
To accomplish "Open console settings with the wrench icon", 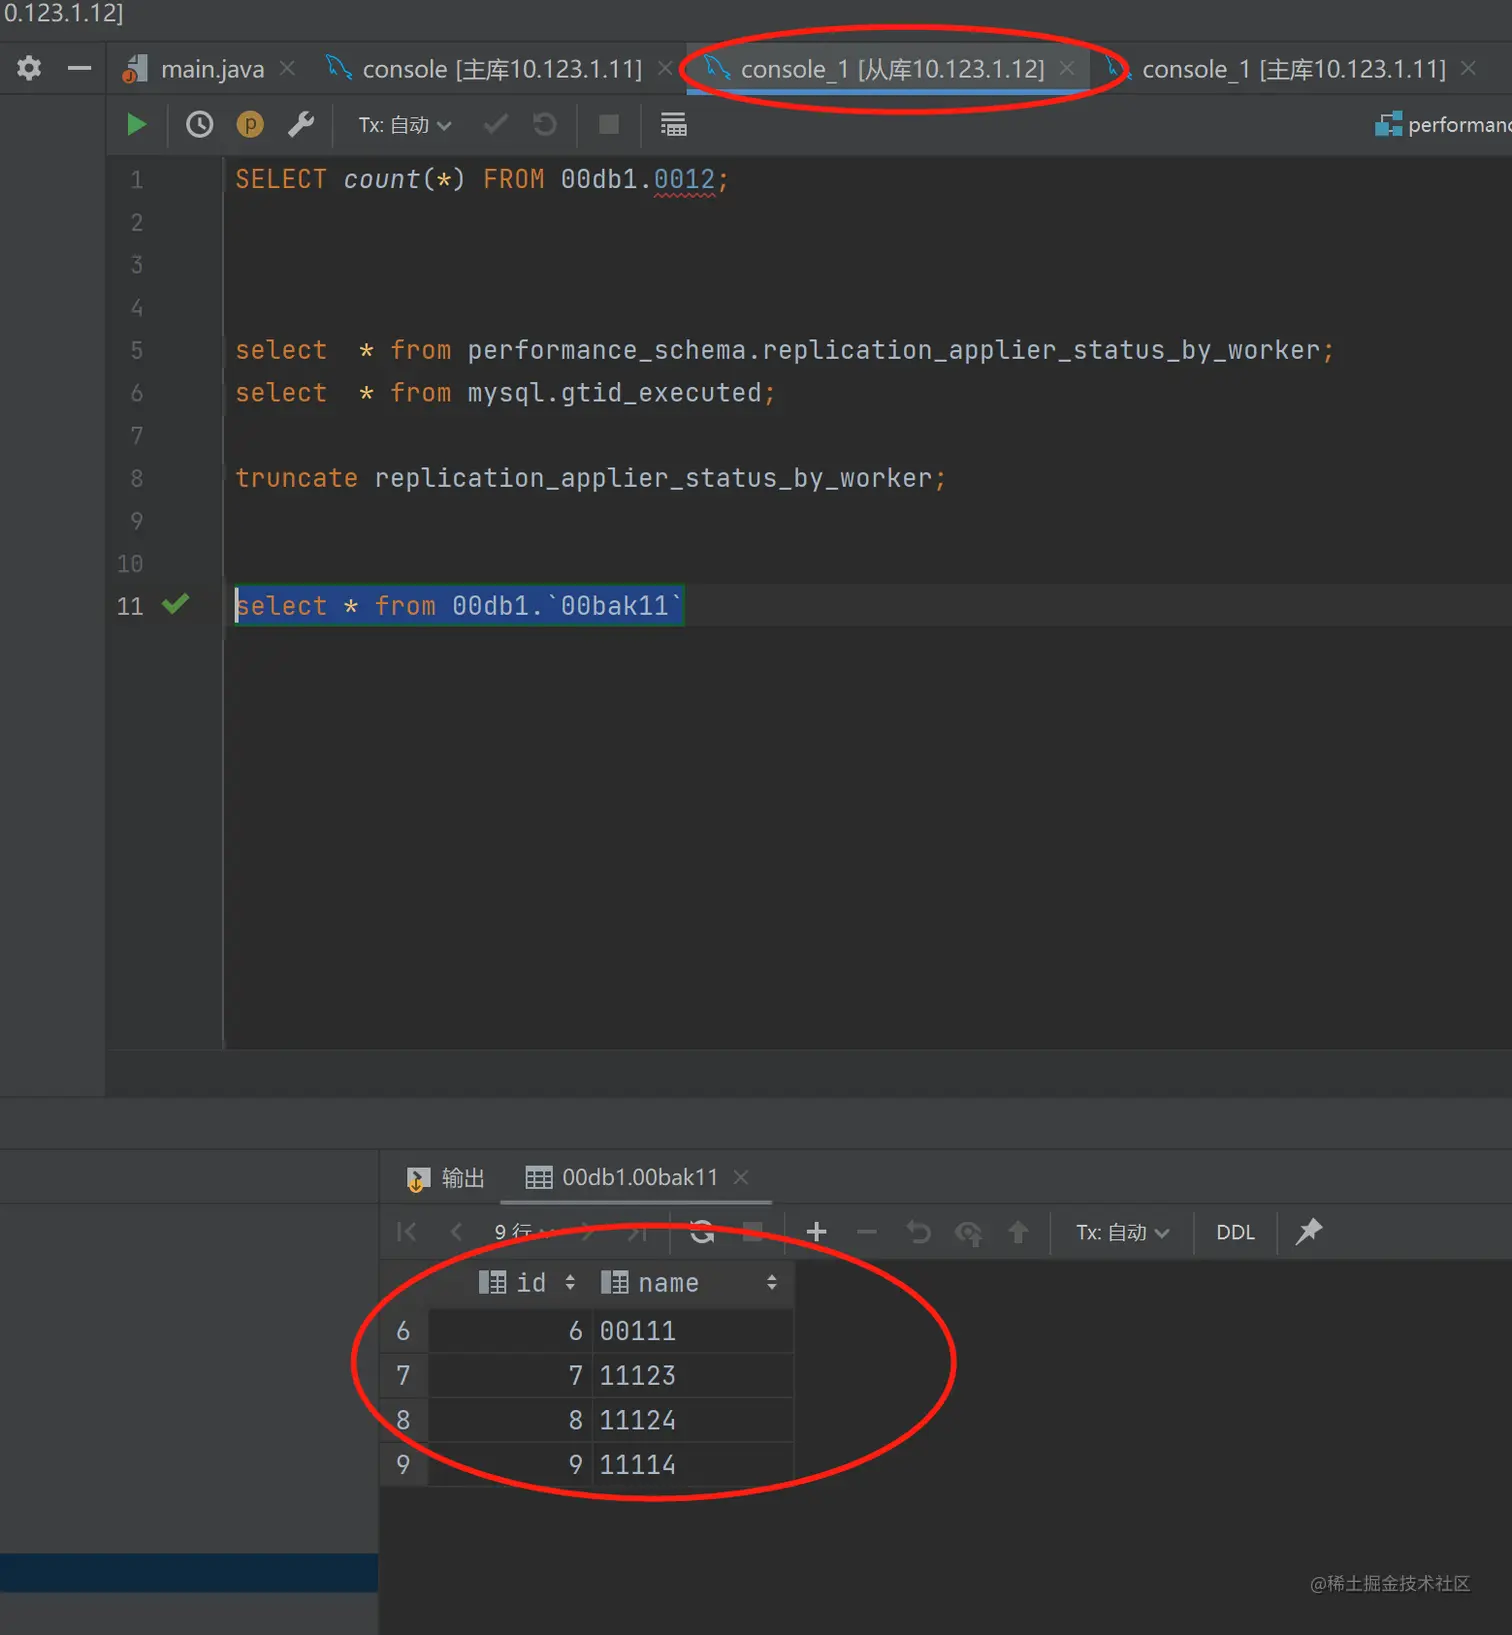I will pos(301,125).
